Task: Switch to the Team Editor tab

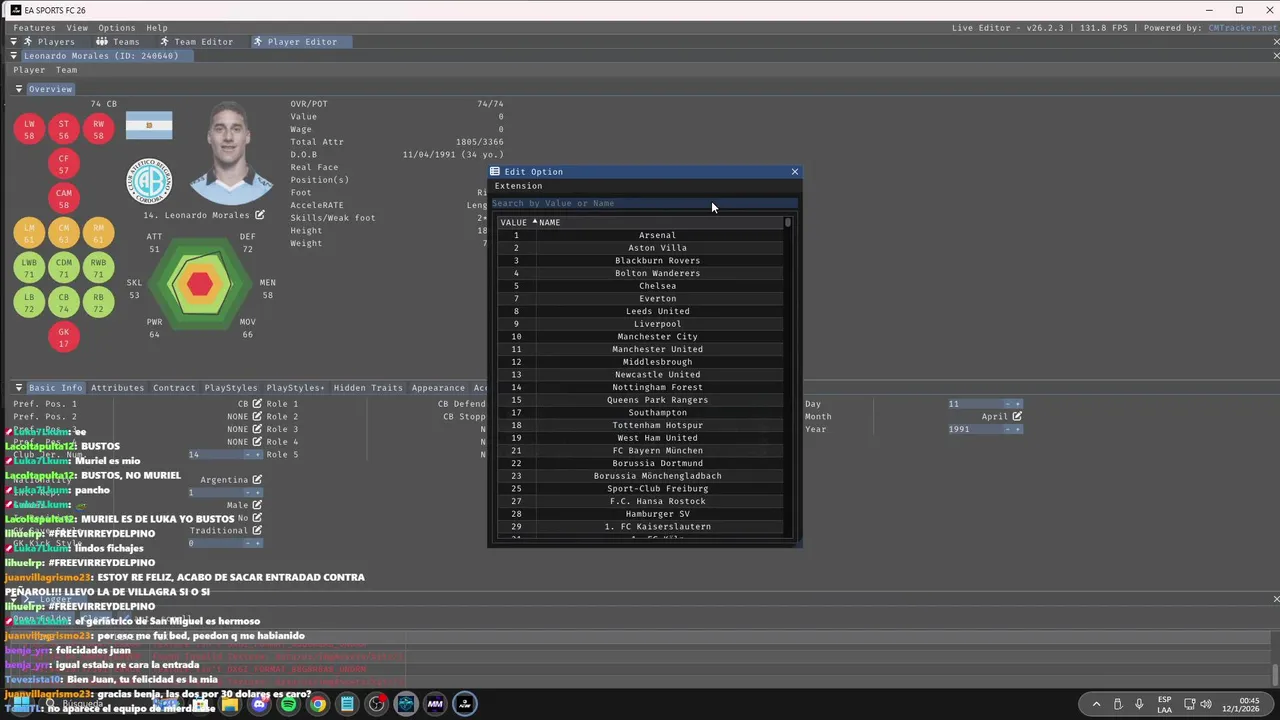Action: coord(196,42)
